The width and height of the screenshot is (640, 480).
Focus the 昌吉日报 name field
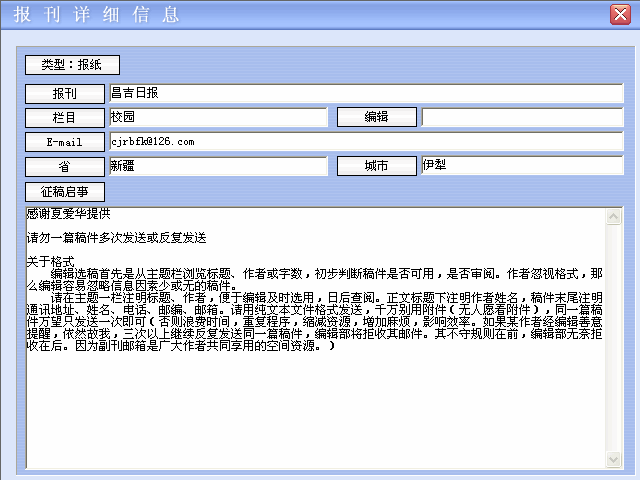pos(367,93)
